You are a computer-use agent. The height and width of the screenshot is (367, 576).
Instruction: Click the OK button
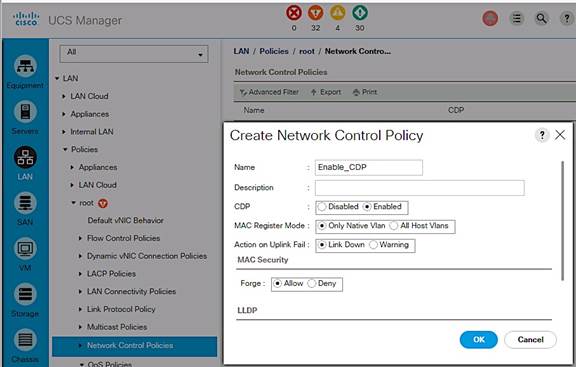click(x=478, y=339)
